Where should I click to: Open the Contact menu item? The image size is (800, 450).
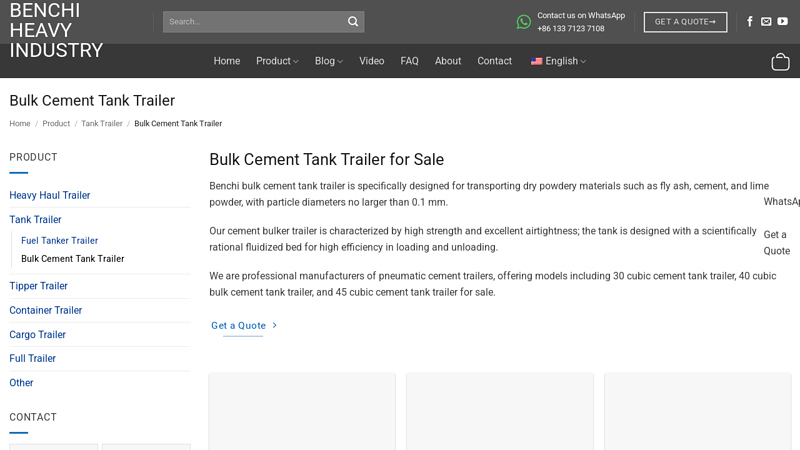[x=494, y=61]
